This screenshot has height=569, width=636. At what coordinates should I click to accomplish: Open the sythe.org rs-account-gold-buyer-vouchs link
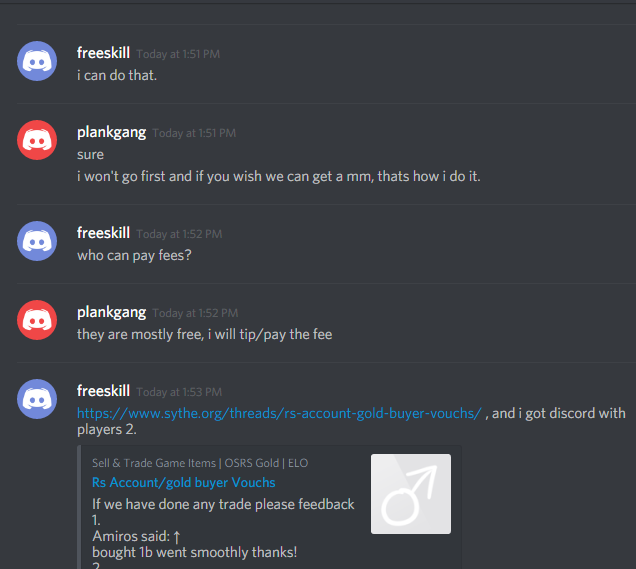[279, 413]
